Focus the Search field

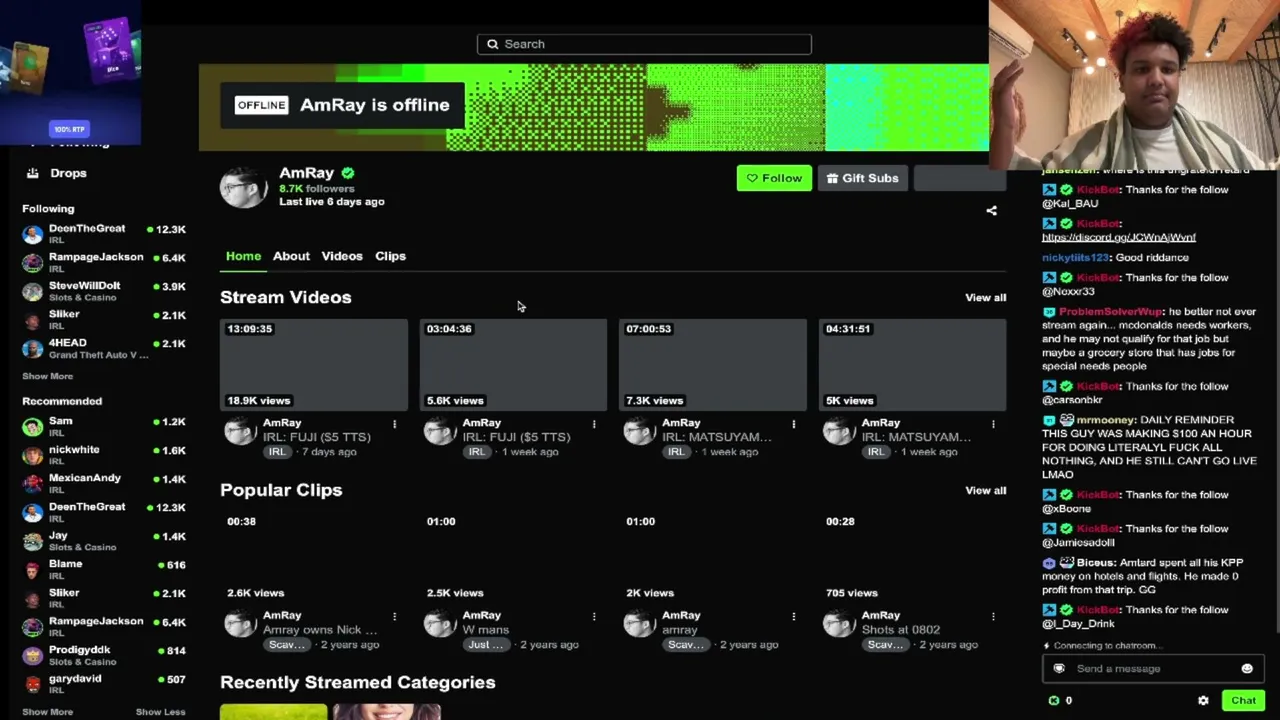coord(644,44)
